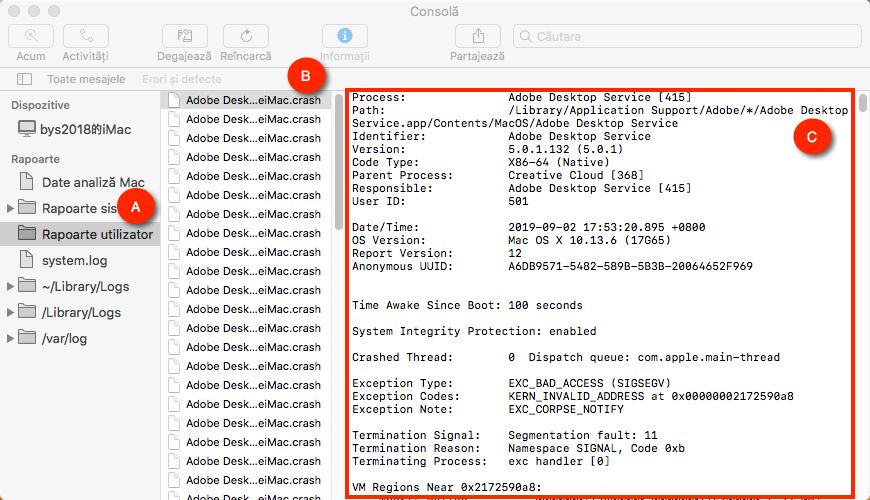Expand the /var/log folder
The image size is (870, 500).
click(10, 339)
